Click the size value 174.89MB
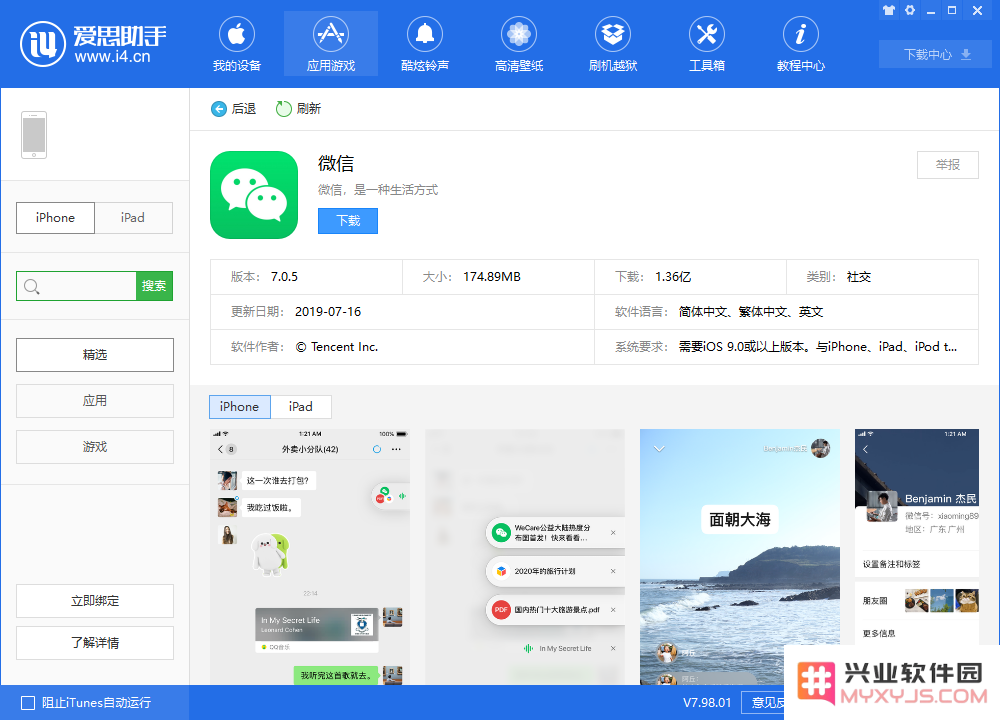Image resolution: width=1000 pixels, height=720 pixels. click(492, 277)
